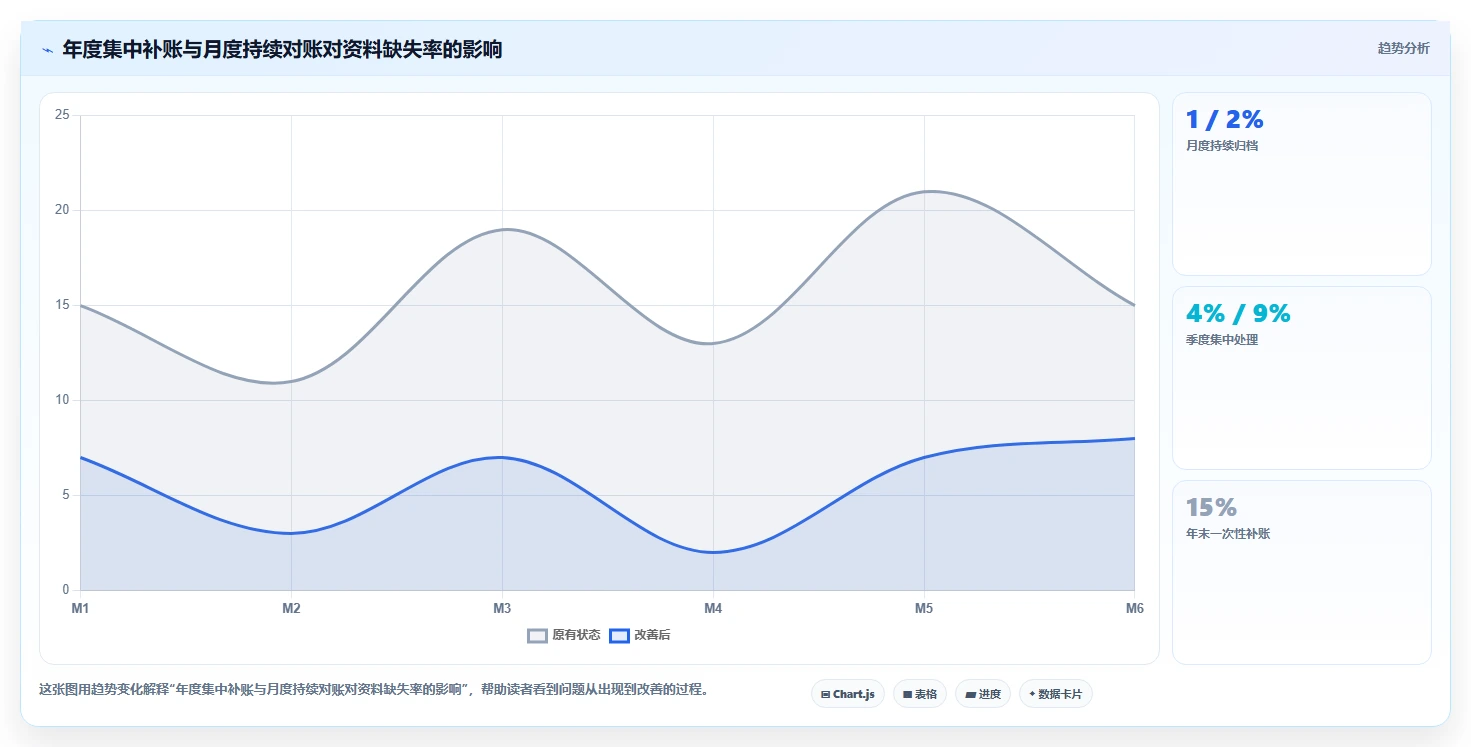Toggle the 原有状态 legend swatch
The height and width of the screenshot is (747, 1471).
click(x=537, y=636)
